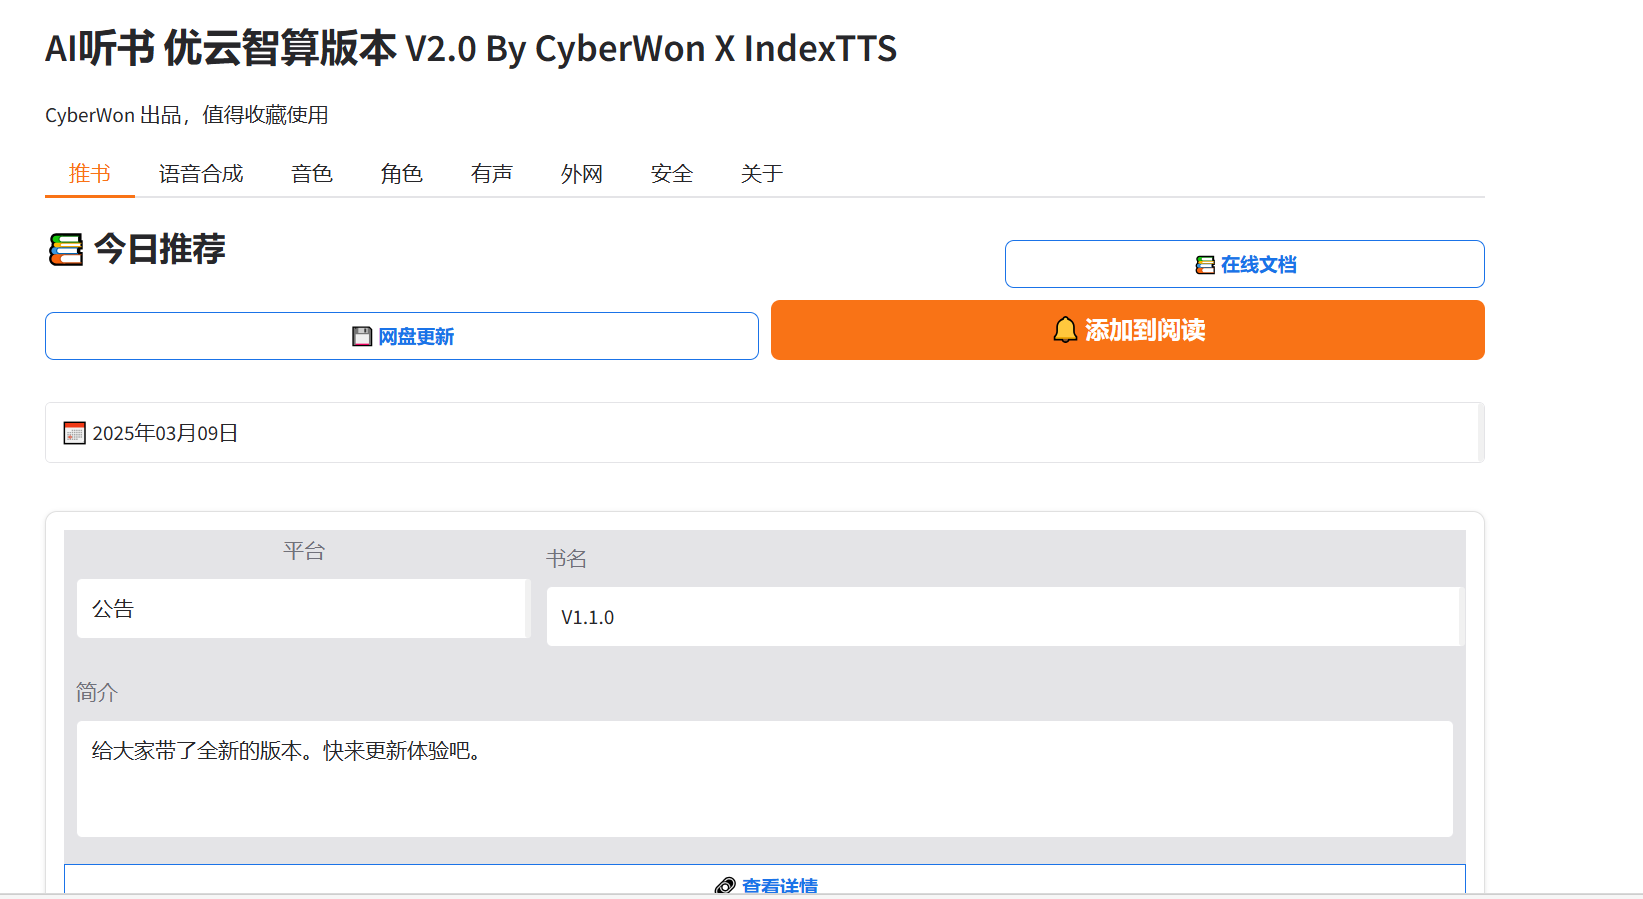This screenshot has height=899, width=1643.
Task: Select the 音色 tab
Action: tap(312, 174)
